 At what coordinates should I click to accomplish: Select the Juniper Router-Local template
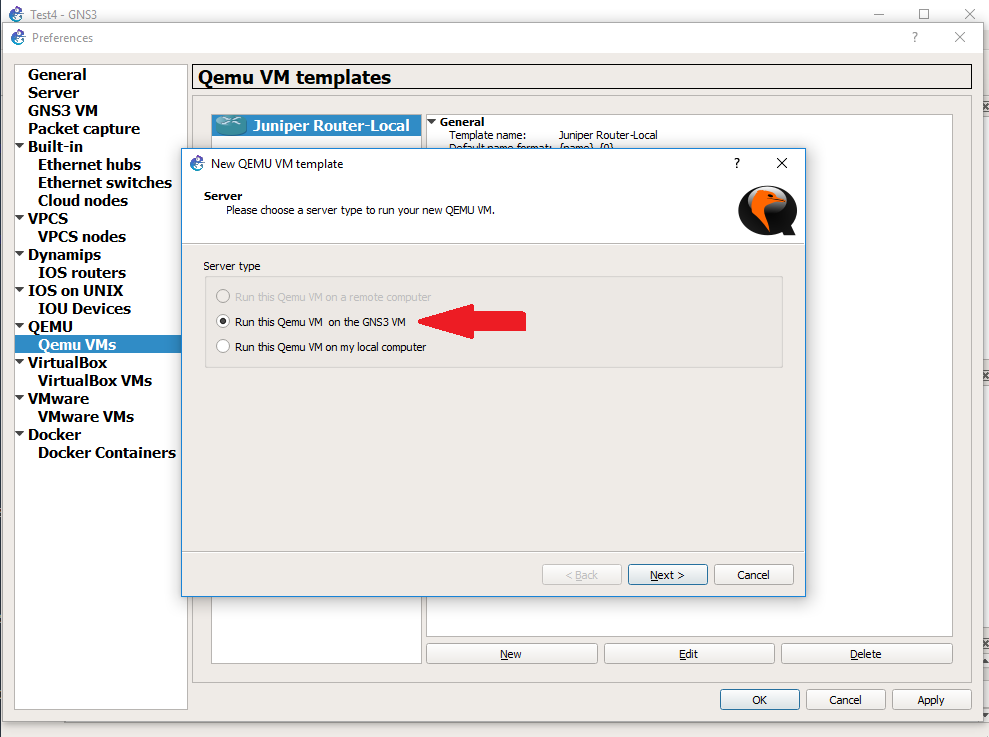click(x=316, y=126)
